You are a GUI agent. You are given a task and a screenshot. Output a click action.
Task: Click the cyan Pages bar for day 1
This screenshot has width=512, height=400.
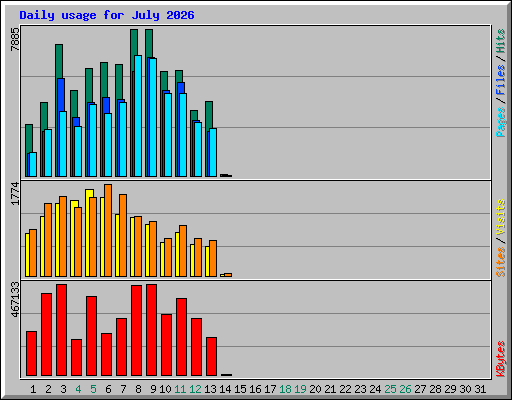[33, 165]
